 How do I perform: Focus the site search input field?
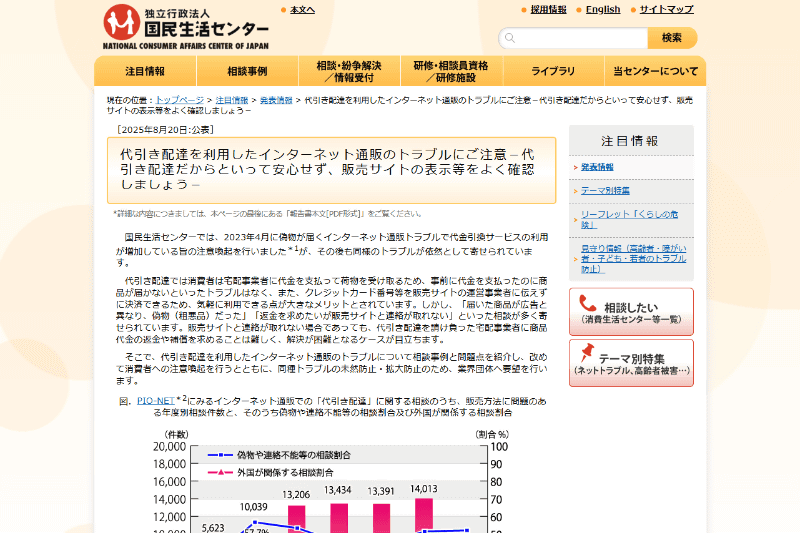(573, 38)
